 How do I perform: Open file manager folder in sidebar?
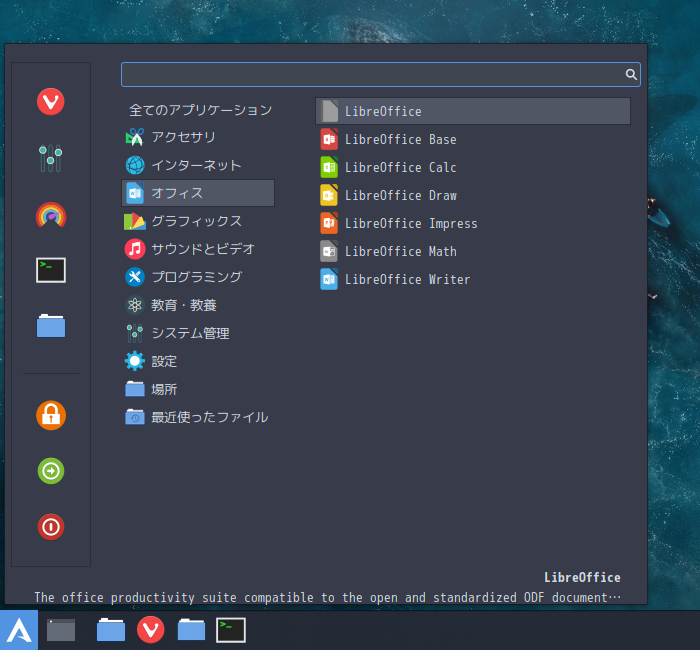pyautogui.click(x=50, y=325)
